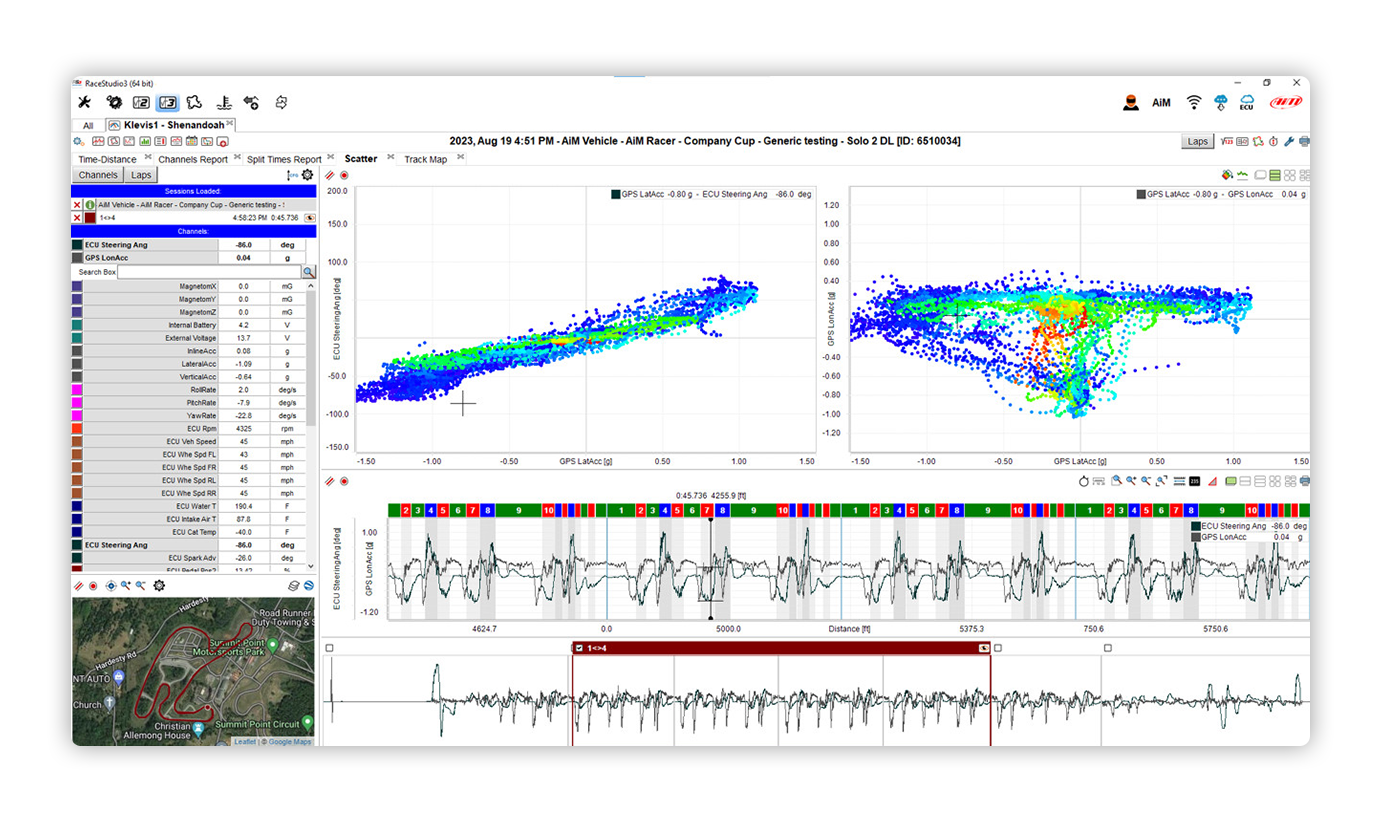Click the gear icon in map panel toolbar
This screenshot has width=1383, height=825.
click(x=159, y=586)
